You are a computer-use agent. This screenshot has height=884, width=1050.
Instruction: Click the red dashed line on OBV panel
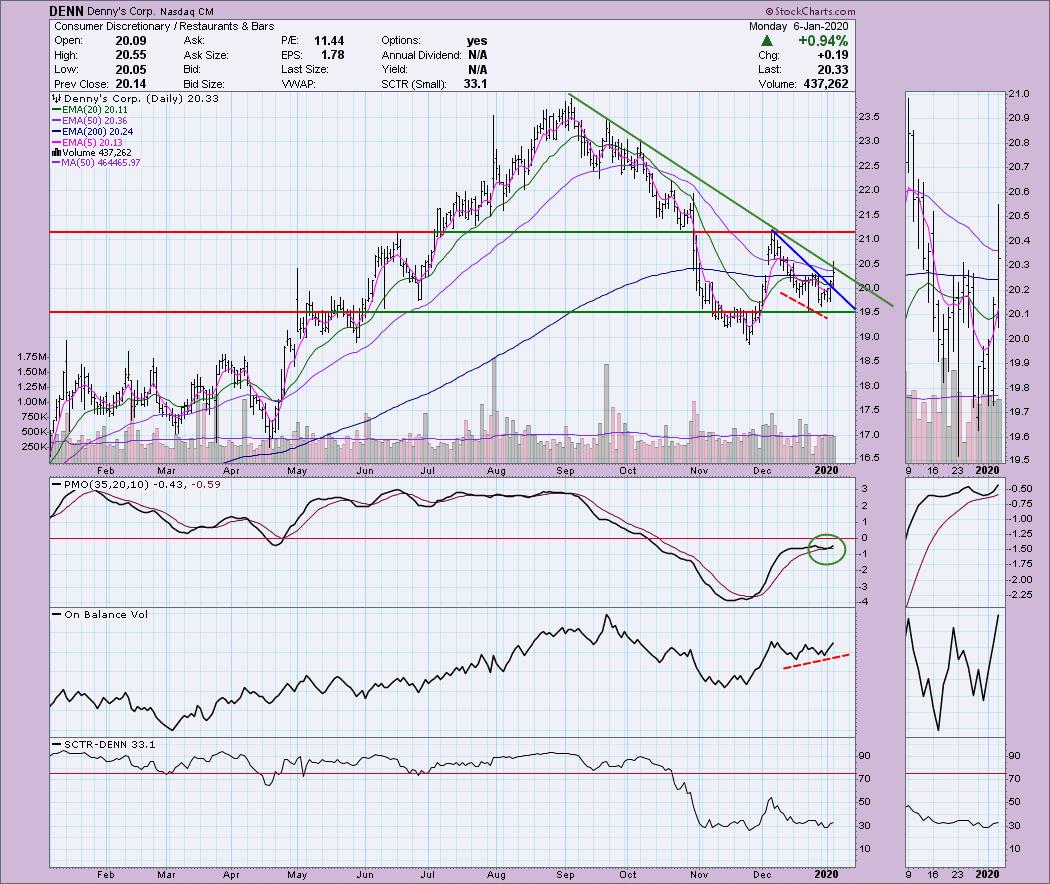point(816,660)
